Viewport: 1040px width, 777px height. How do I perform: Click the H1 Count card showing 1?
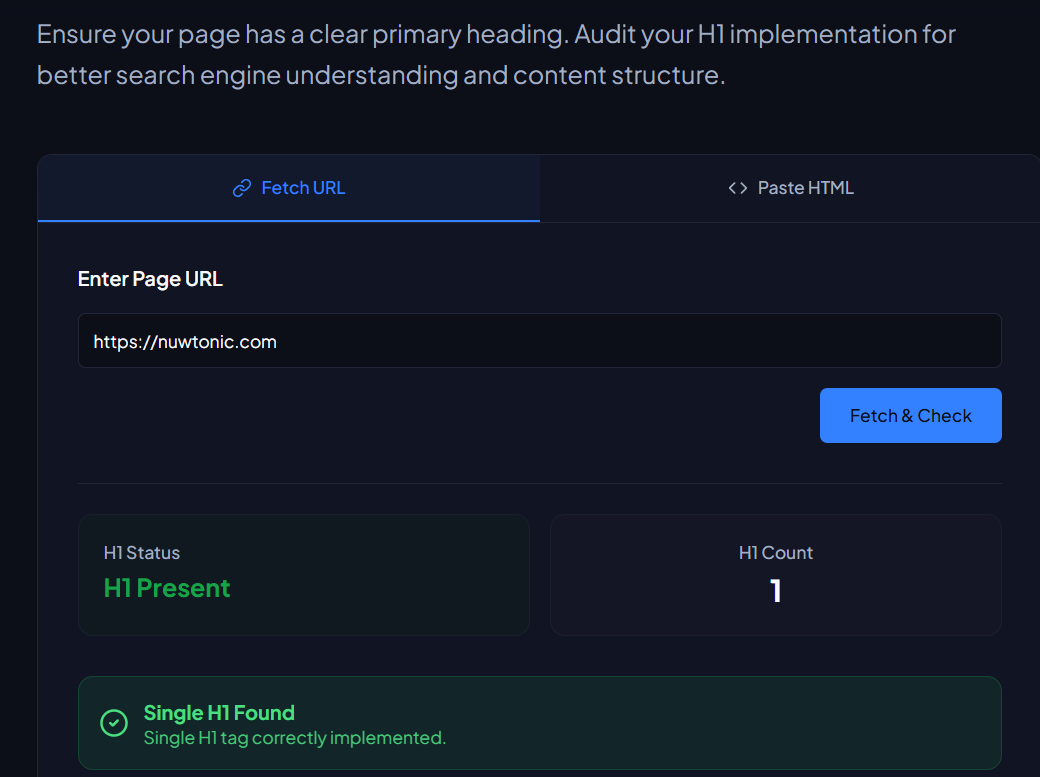tap(776, 574)
